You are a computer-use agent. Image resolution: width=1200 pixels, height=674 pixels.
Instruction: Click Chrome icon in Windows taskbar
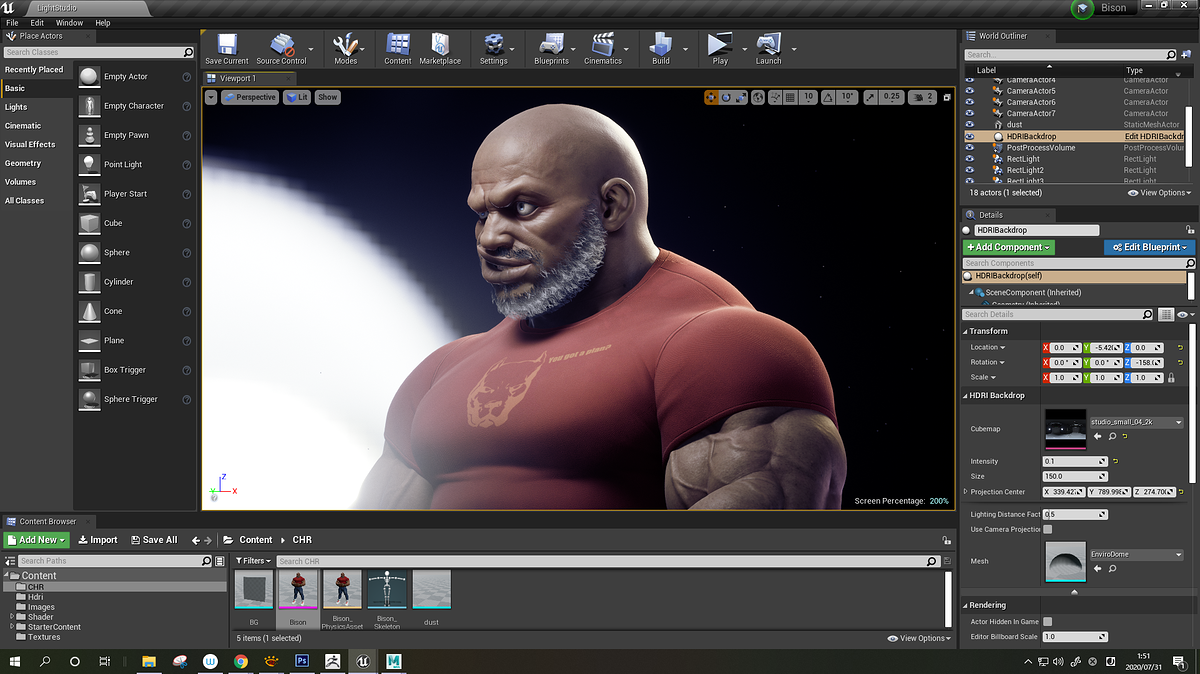tap(241, 661)
